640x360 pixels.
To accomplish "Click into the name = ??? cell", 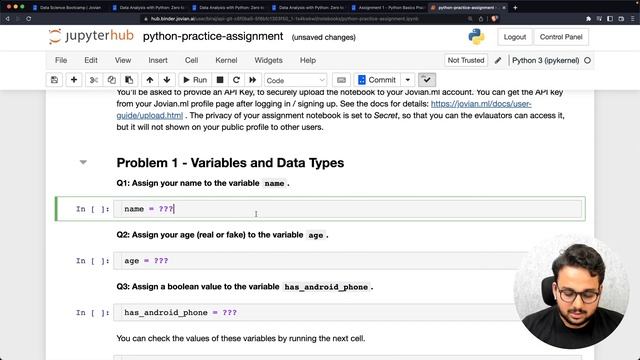I will coord(348,209).
